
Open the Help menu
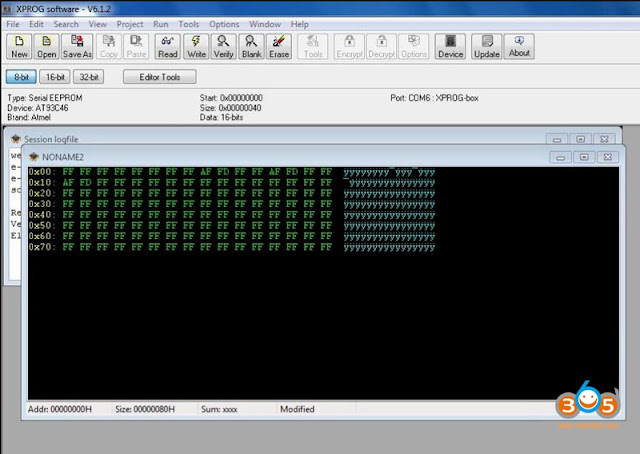[x=300, y=24]
